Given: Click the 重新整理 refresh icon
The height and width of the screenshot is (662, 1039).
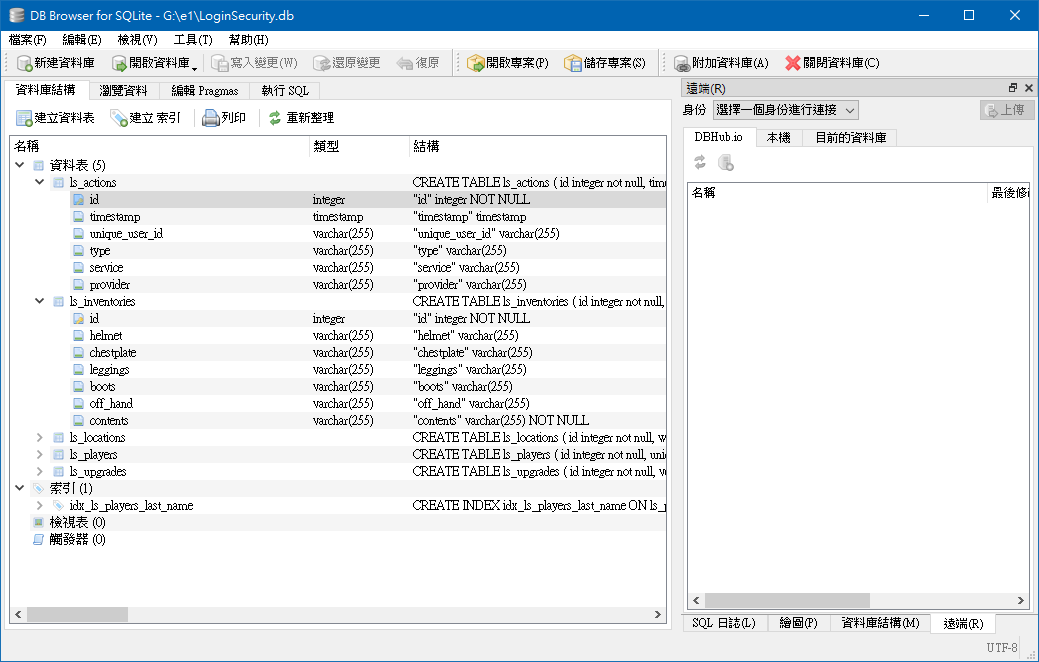Looking at the screenshot, I should (x=275, y=118).
